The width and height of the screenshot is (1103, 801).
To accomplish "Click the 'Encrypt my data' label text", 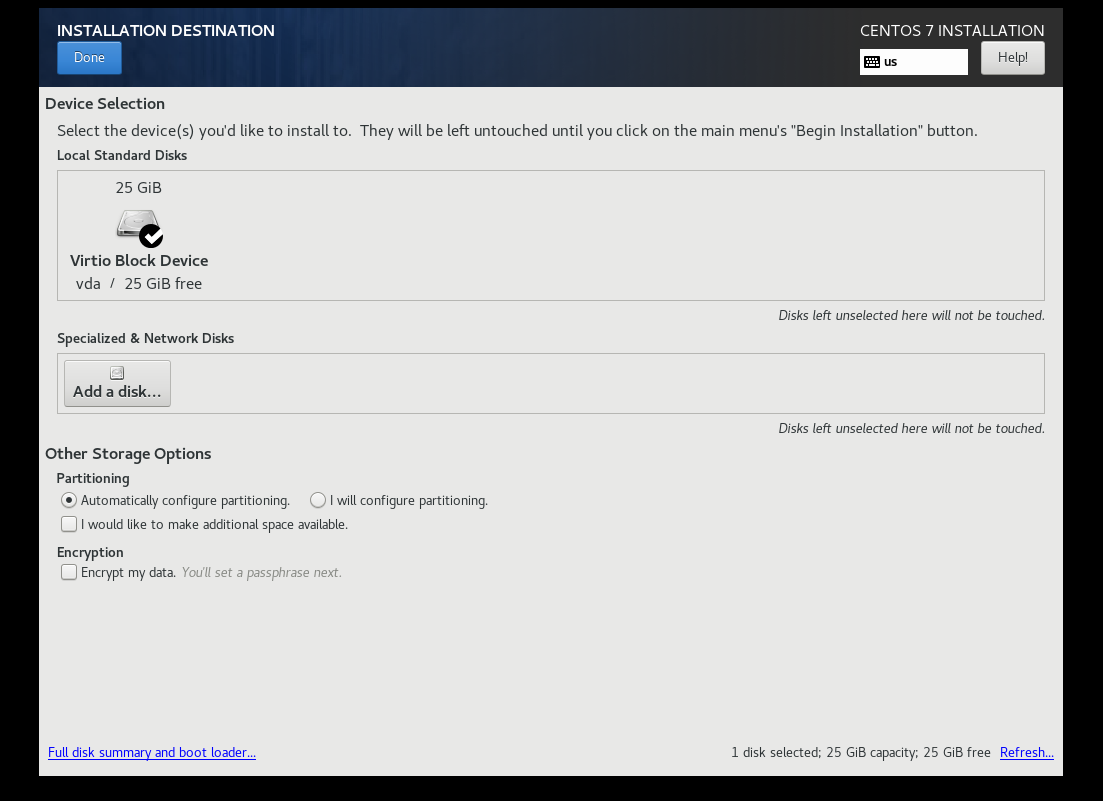I will coord(128,573).
